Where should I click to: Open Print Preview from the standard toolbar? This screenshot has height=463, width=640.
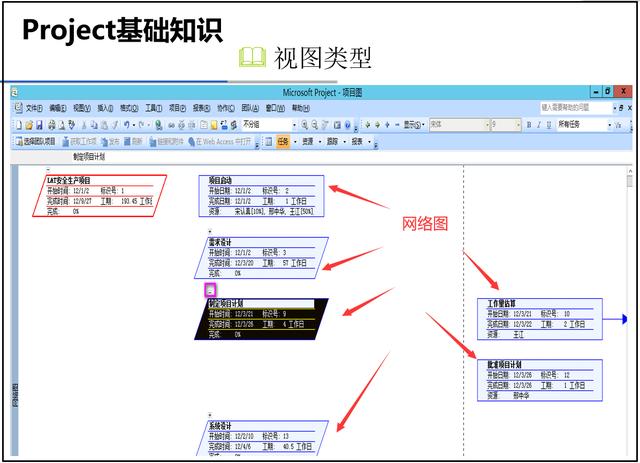point(61,125)
